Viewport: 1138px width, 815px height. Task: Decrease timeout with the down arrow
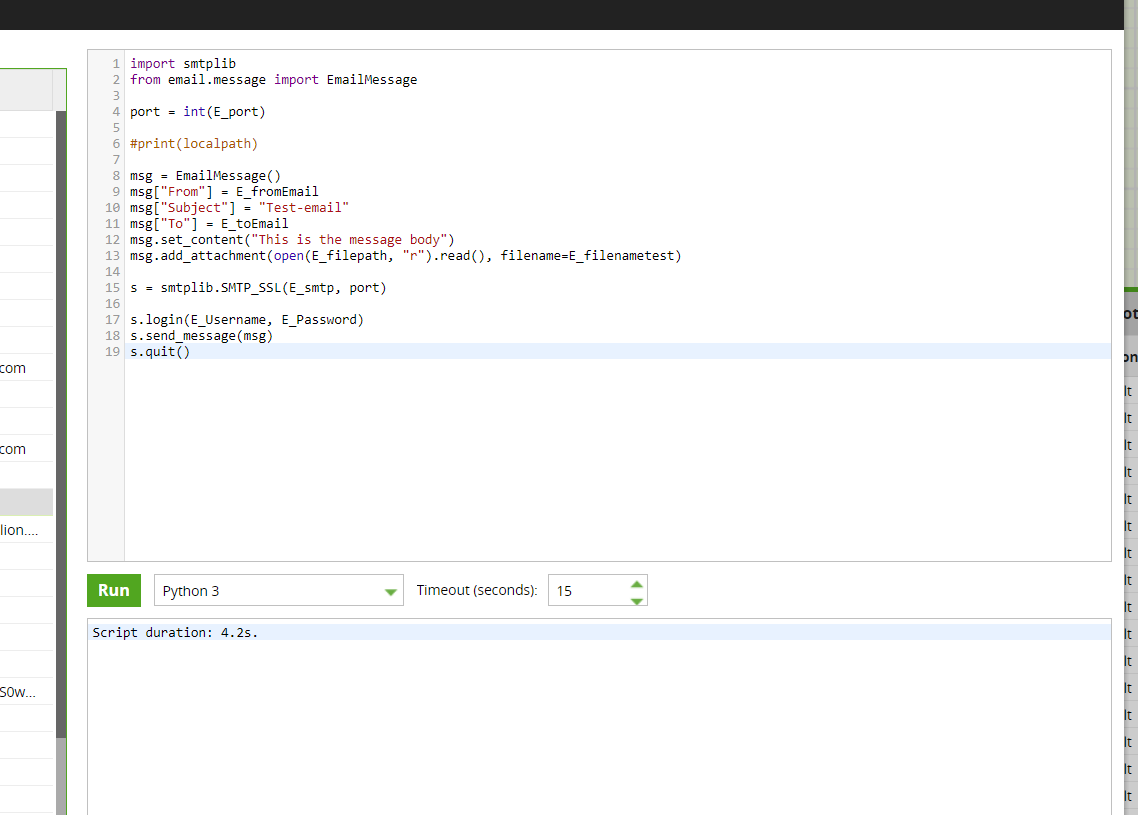click(x=636, y=600)
